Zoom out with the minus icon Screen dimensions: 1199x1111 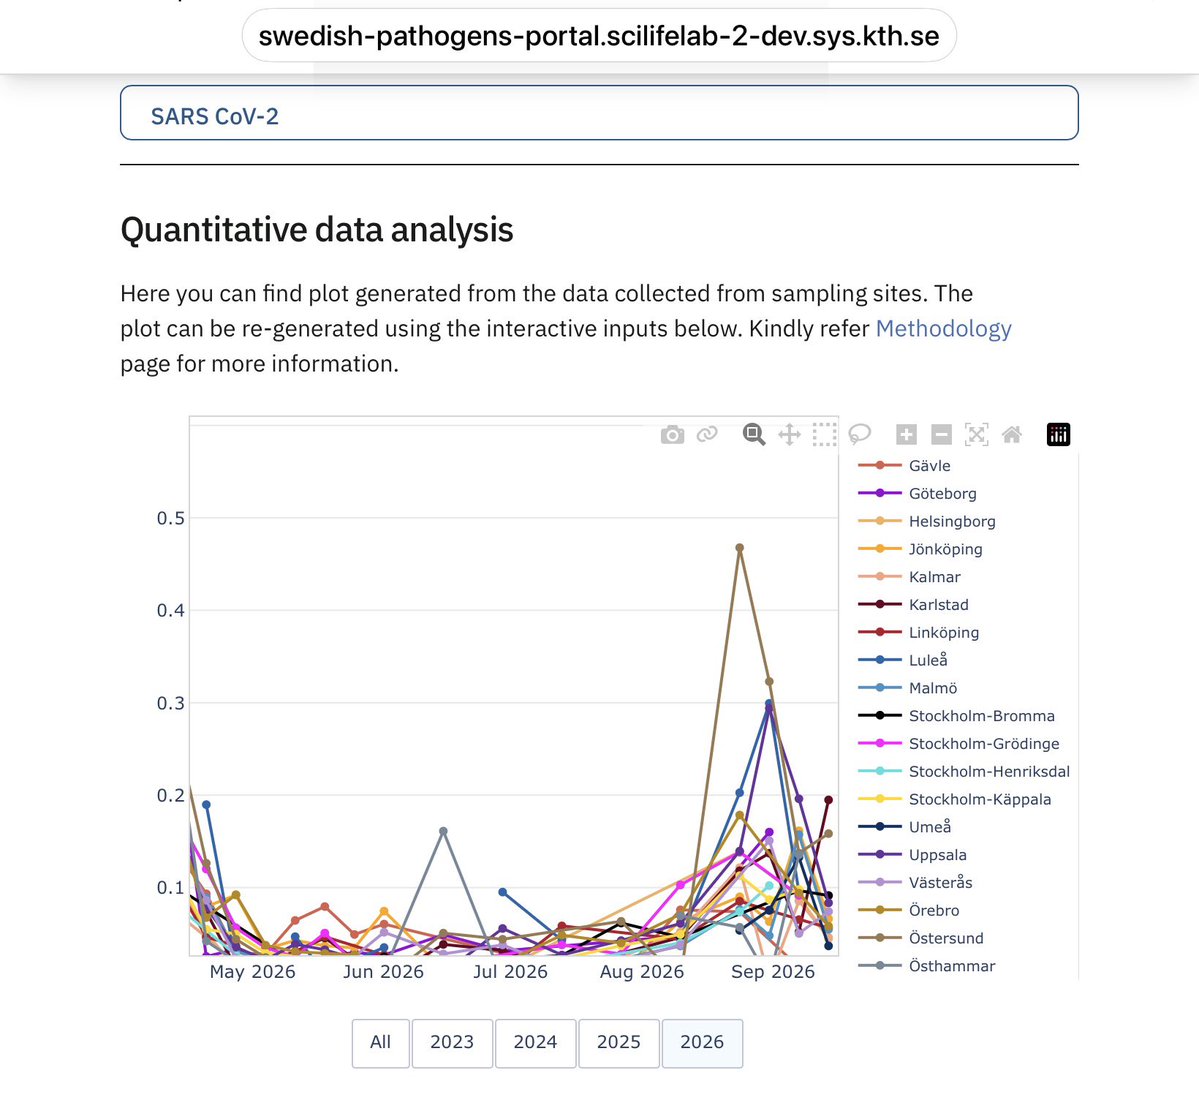(941, 435)
